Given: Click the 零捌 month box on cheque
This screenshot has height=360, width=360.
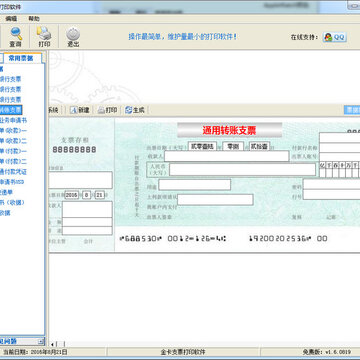Looking at the screenshot, I should (x=233, y=146).
